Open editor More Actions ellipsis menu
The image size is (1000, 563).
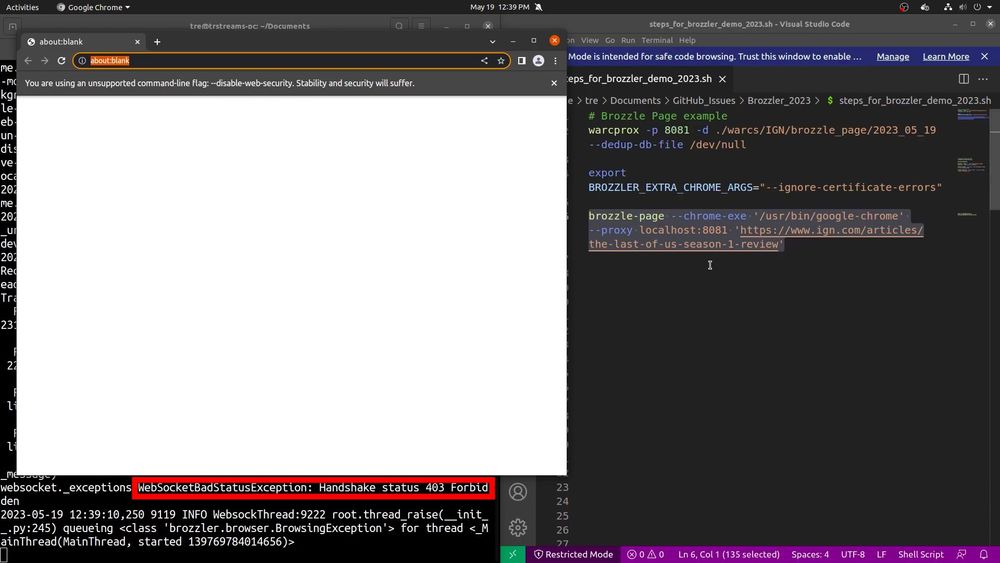(983, 79)
